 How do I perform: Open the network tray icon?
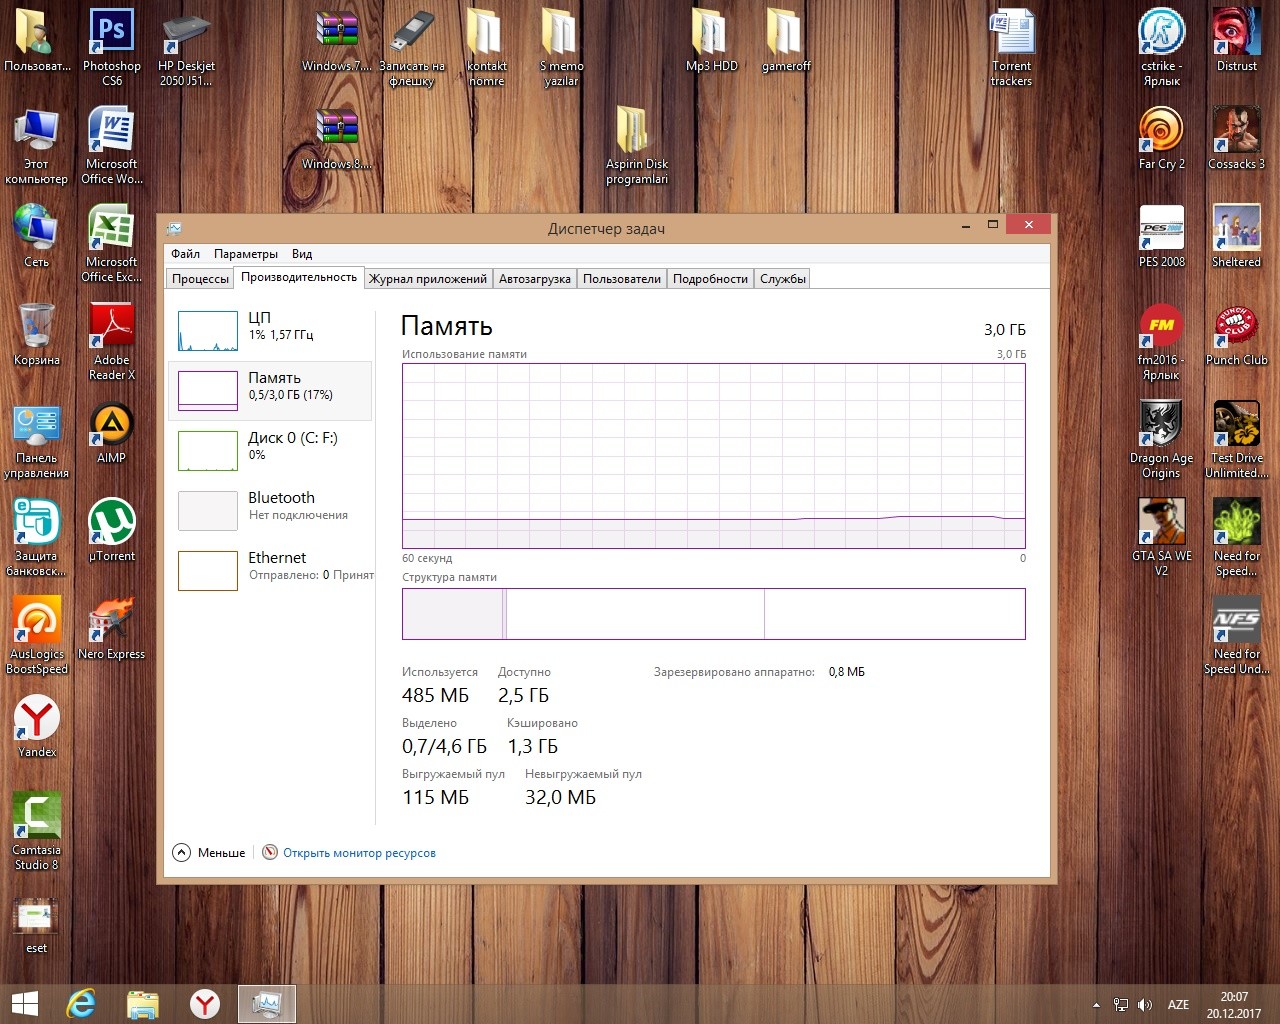[x=1121, y=1005]
